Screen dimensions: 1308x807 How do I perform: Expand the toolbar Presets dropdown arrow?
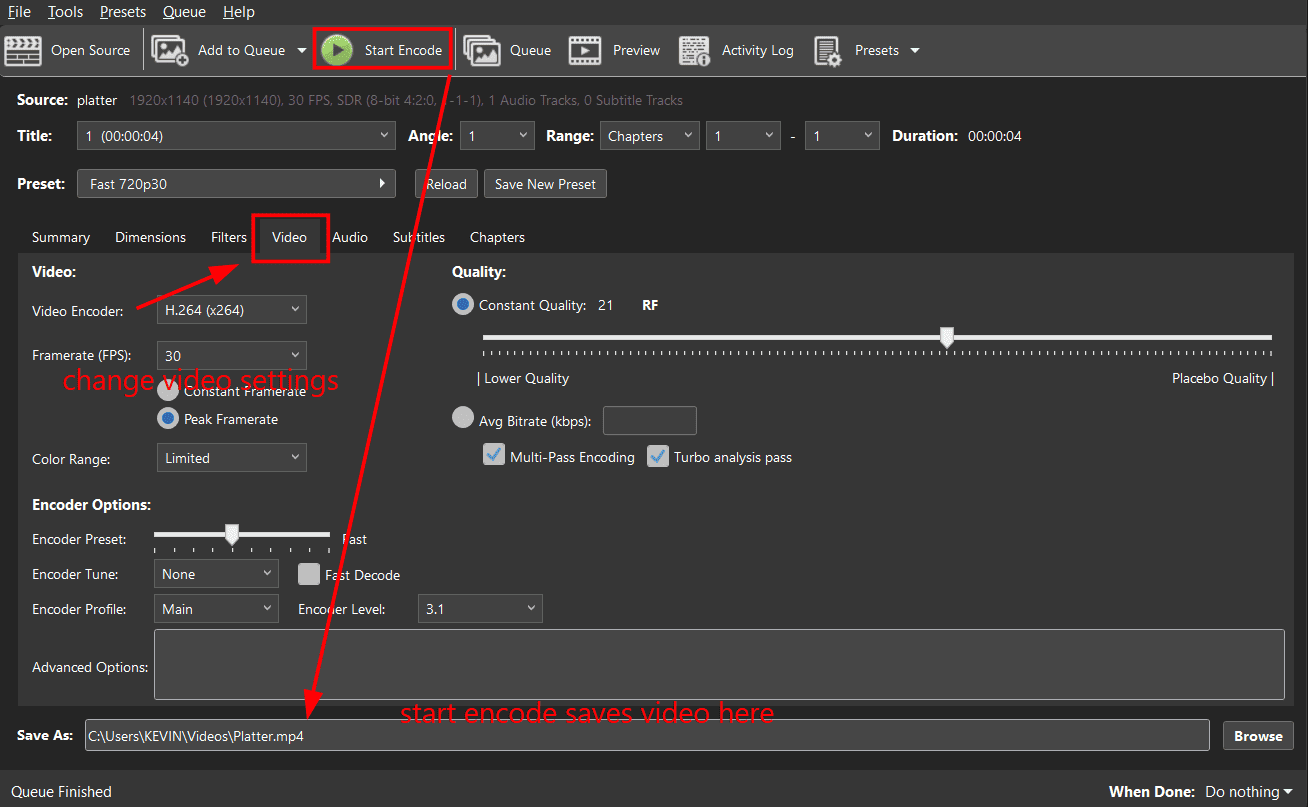[x=914, y=50]
